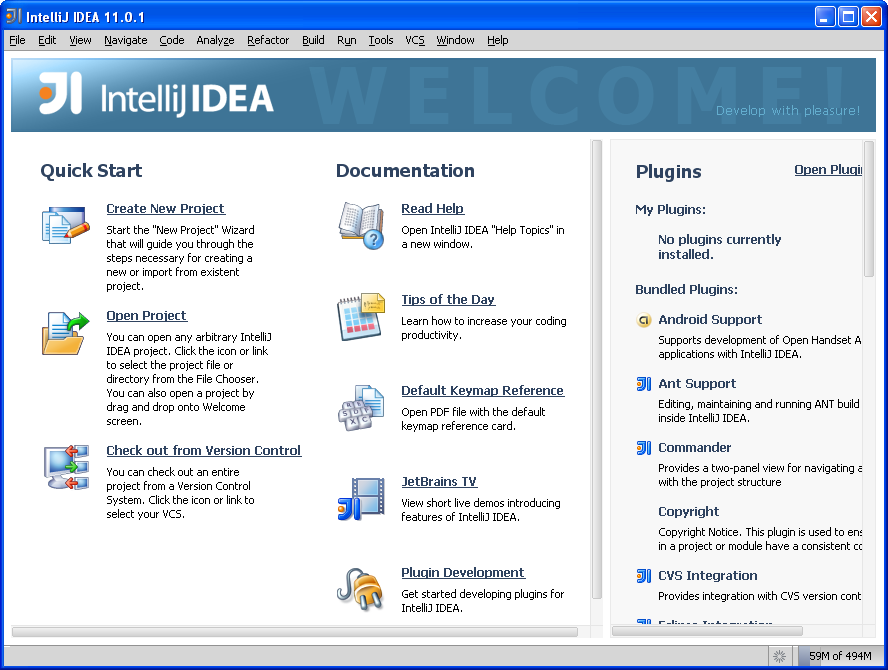This screenshot has width=888, height=670.
Task: Follow the Open Project link
Action: pyautogui.click(x=146, y=315)
